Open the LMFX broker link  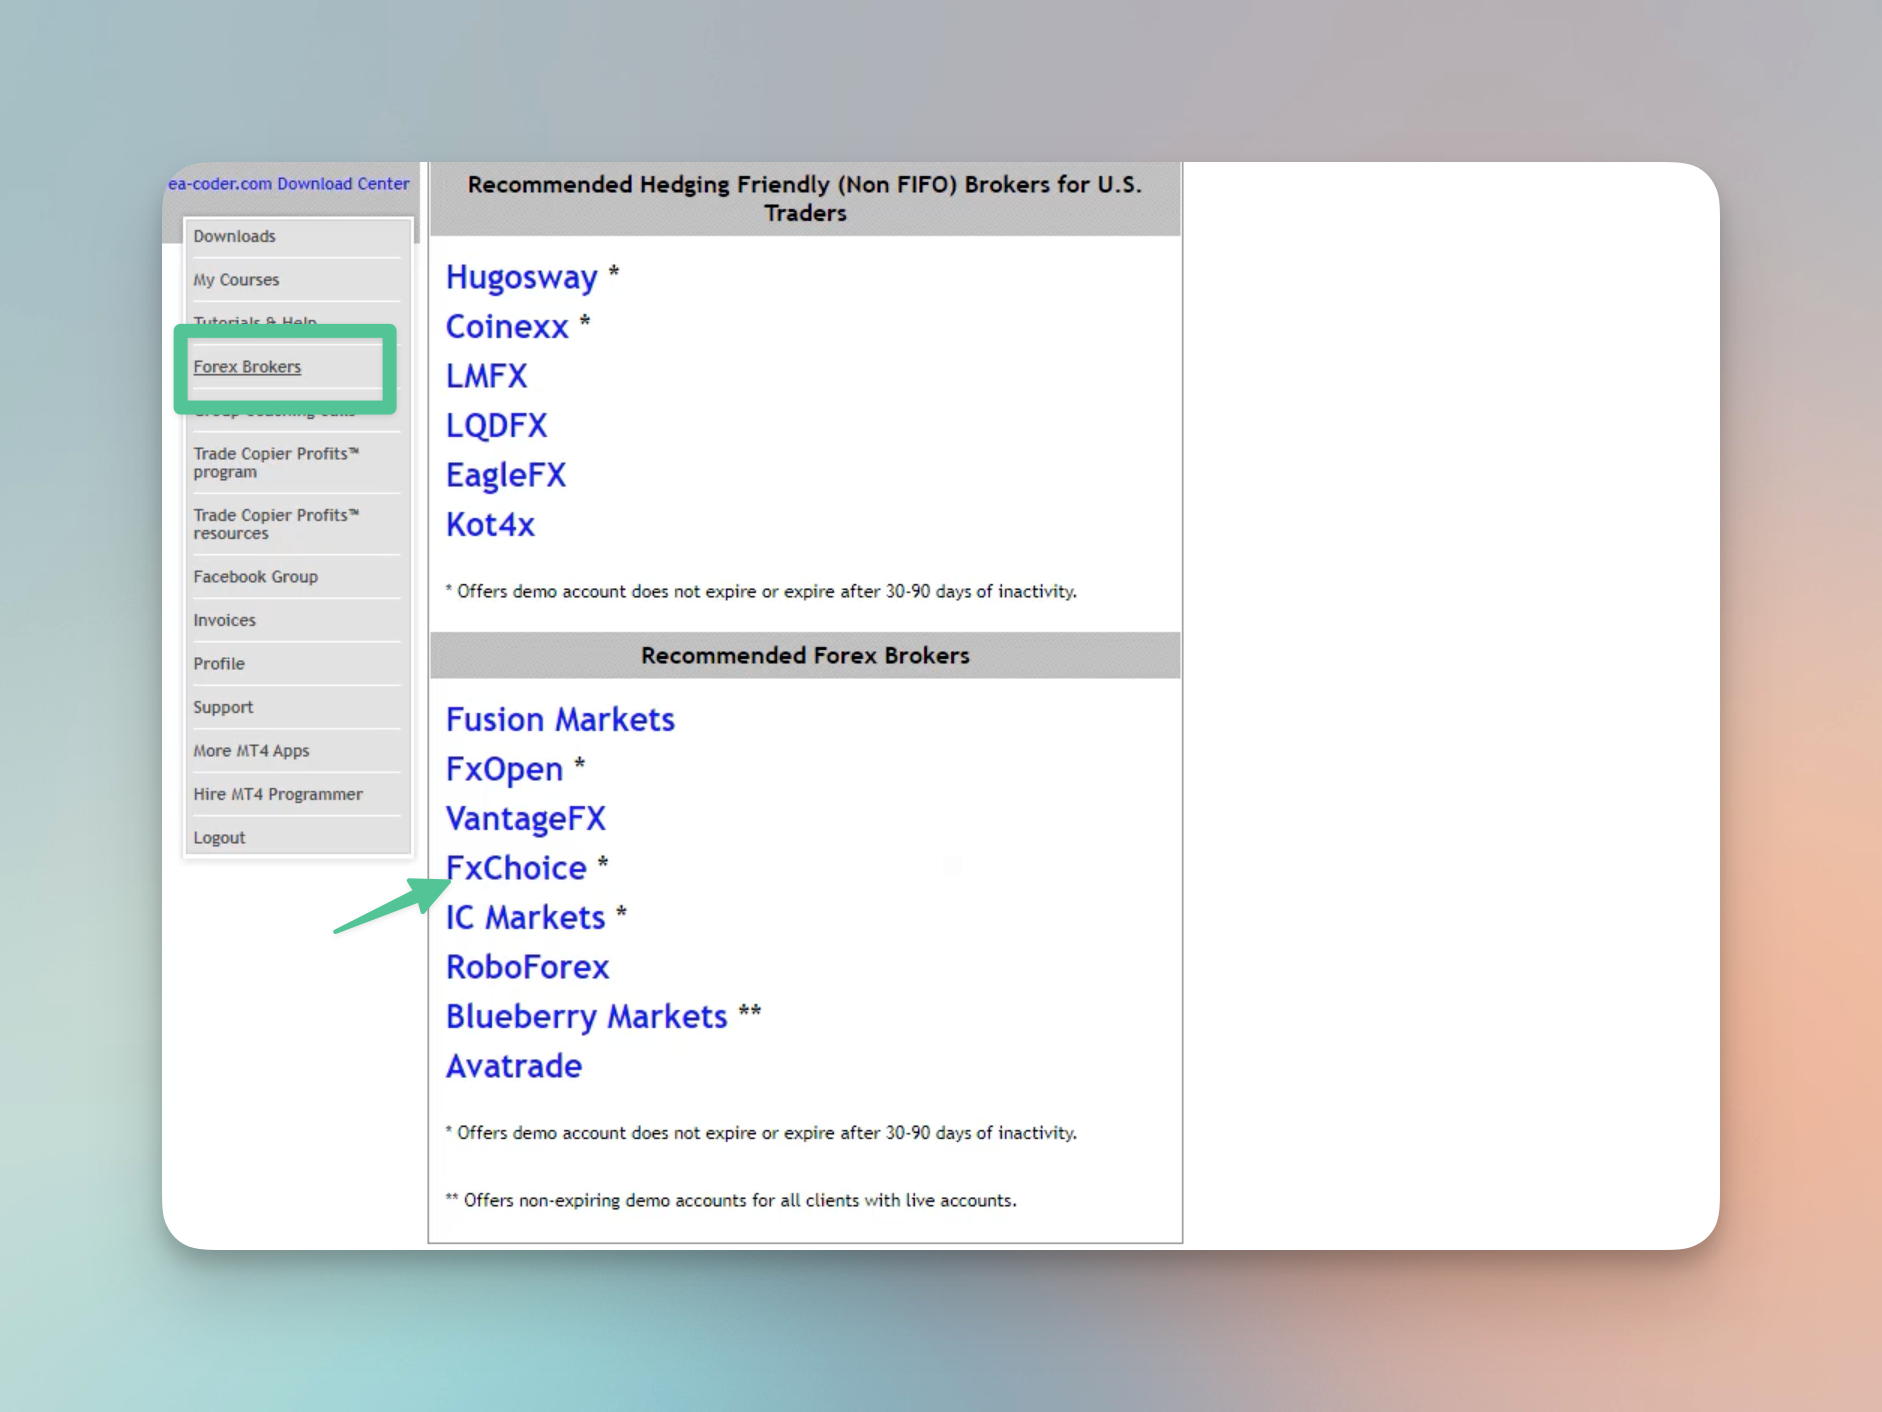click(486, 376)
